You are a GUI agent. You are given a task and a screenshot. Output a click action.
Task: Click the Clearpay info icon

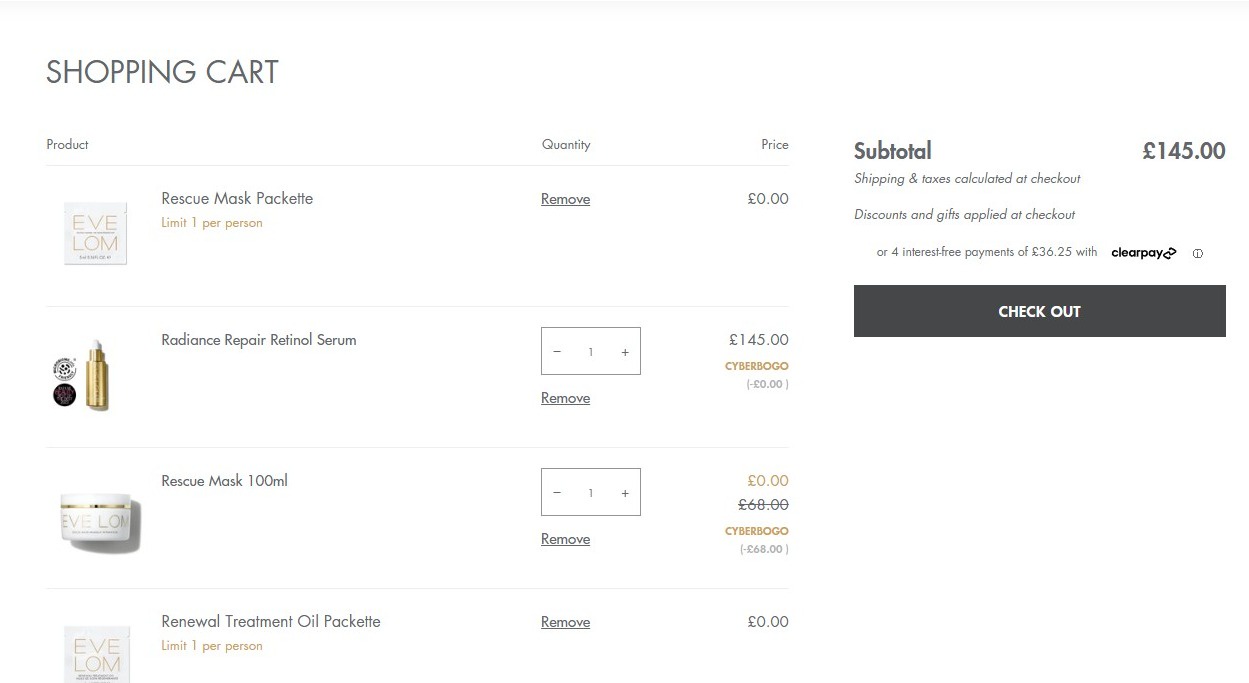click(1198, 253)
